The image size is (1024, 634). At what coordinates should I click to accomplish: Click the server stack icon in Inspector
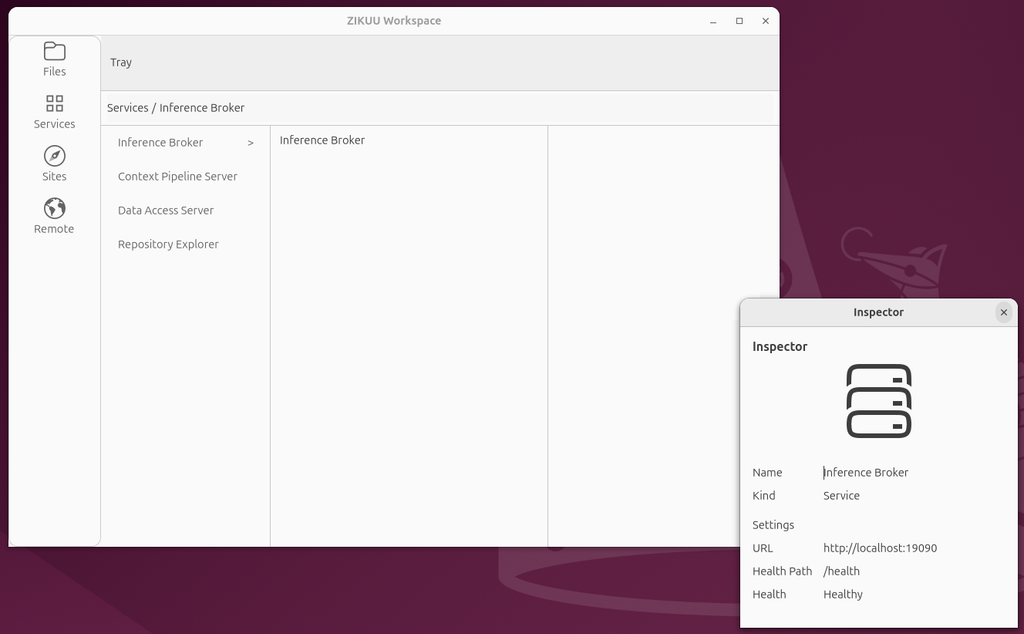pos(878,401)
